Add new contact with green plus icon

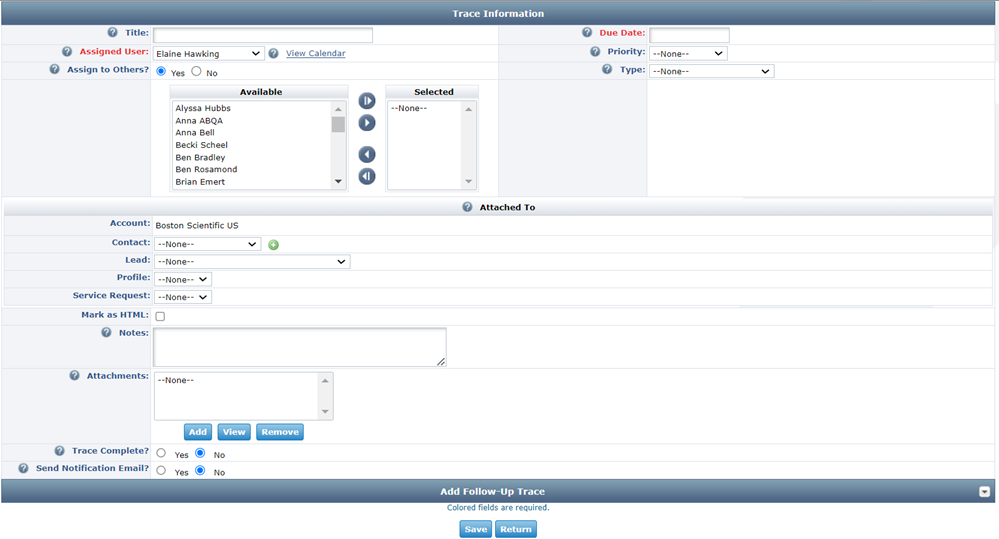click(x=273, y=245)
